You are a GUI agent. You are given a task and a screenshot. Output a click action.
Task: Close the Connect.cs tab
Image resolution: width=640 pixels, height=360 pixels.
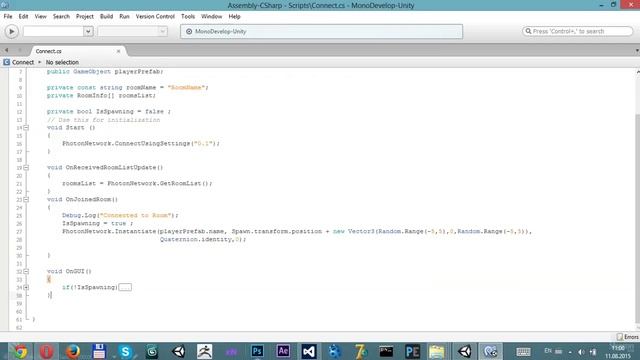coord(118,51)
